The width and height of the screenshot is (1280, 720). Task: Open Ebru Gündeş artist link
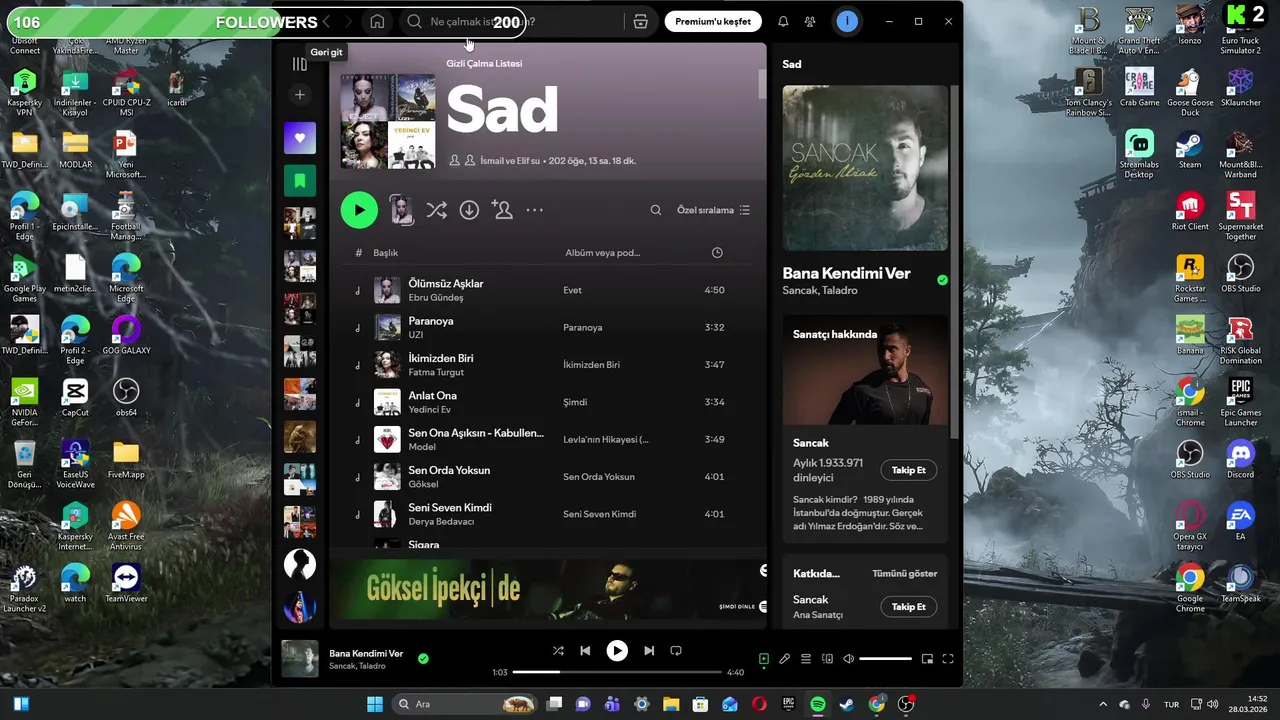(x=436, y=298)
